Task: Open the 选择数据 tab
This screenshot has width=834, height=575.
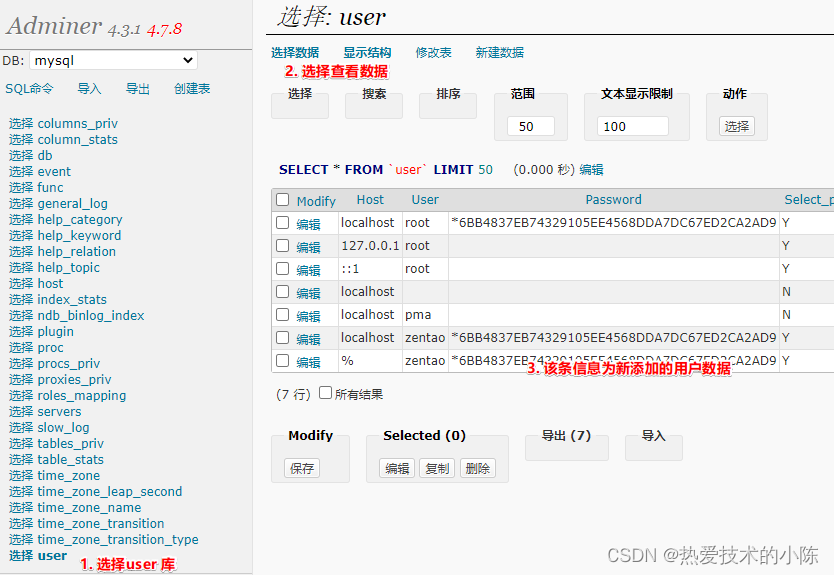Action: (295, 53)
